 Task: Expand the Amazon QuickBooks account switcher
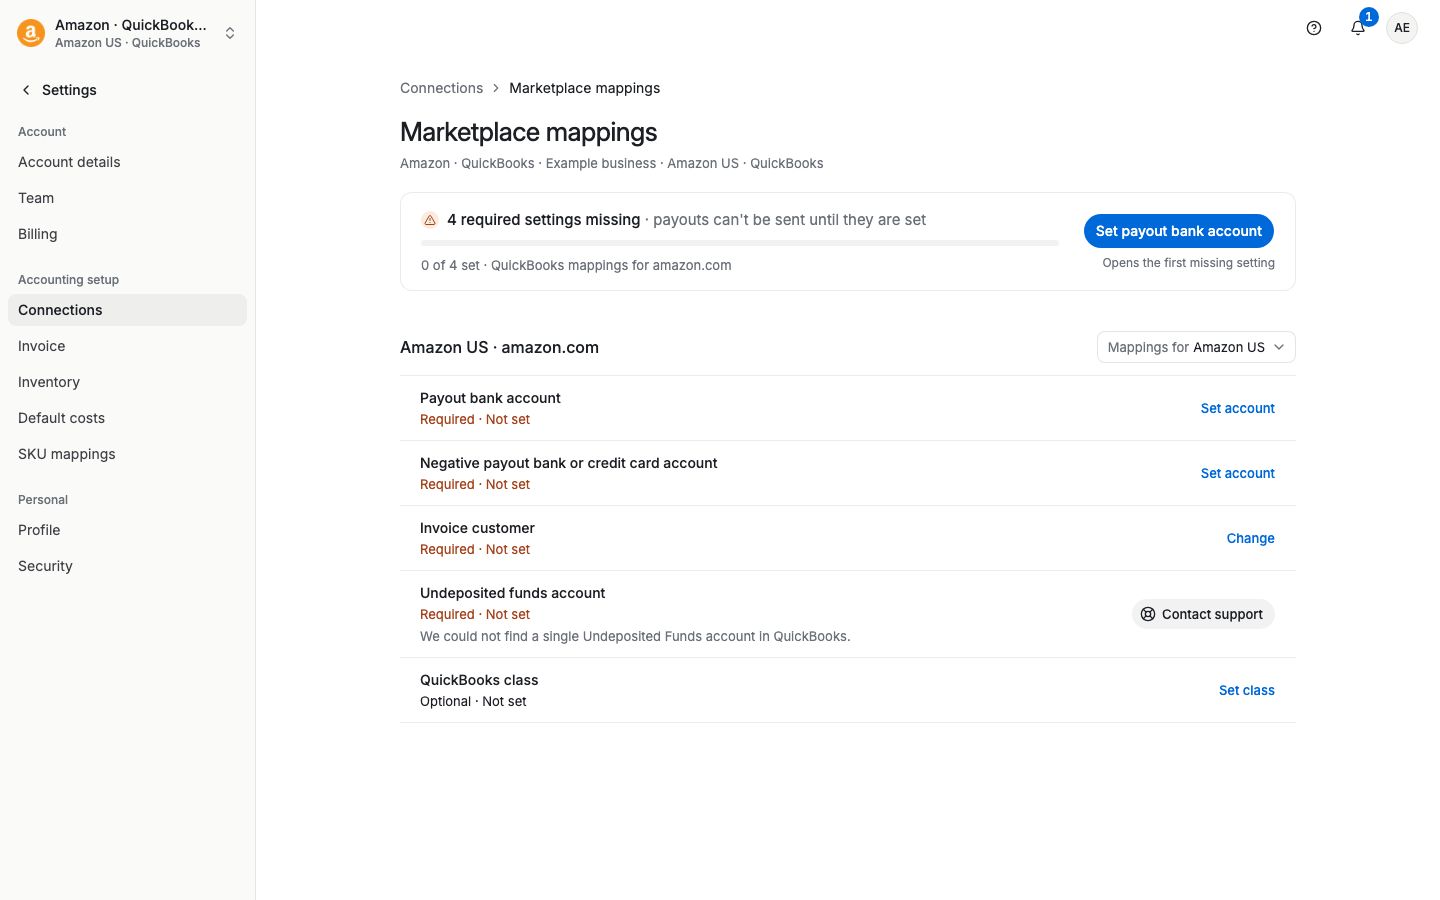(x=128, y=33)
